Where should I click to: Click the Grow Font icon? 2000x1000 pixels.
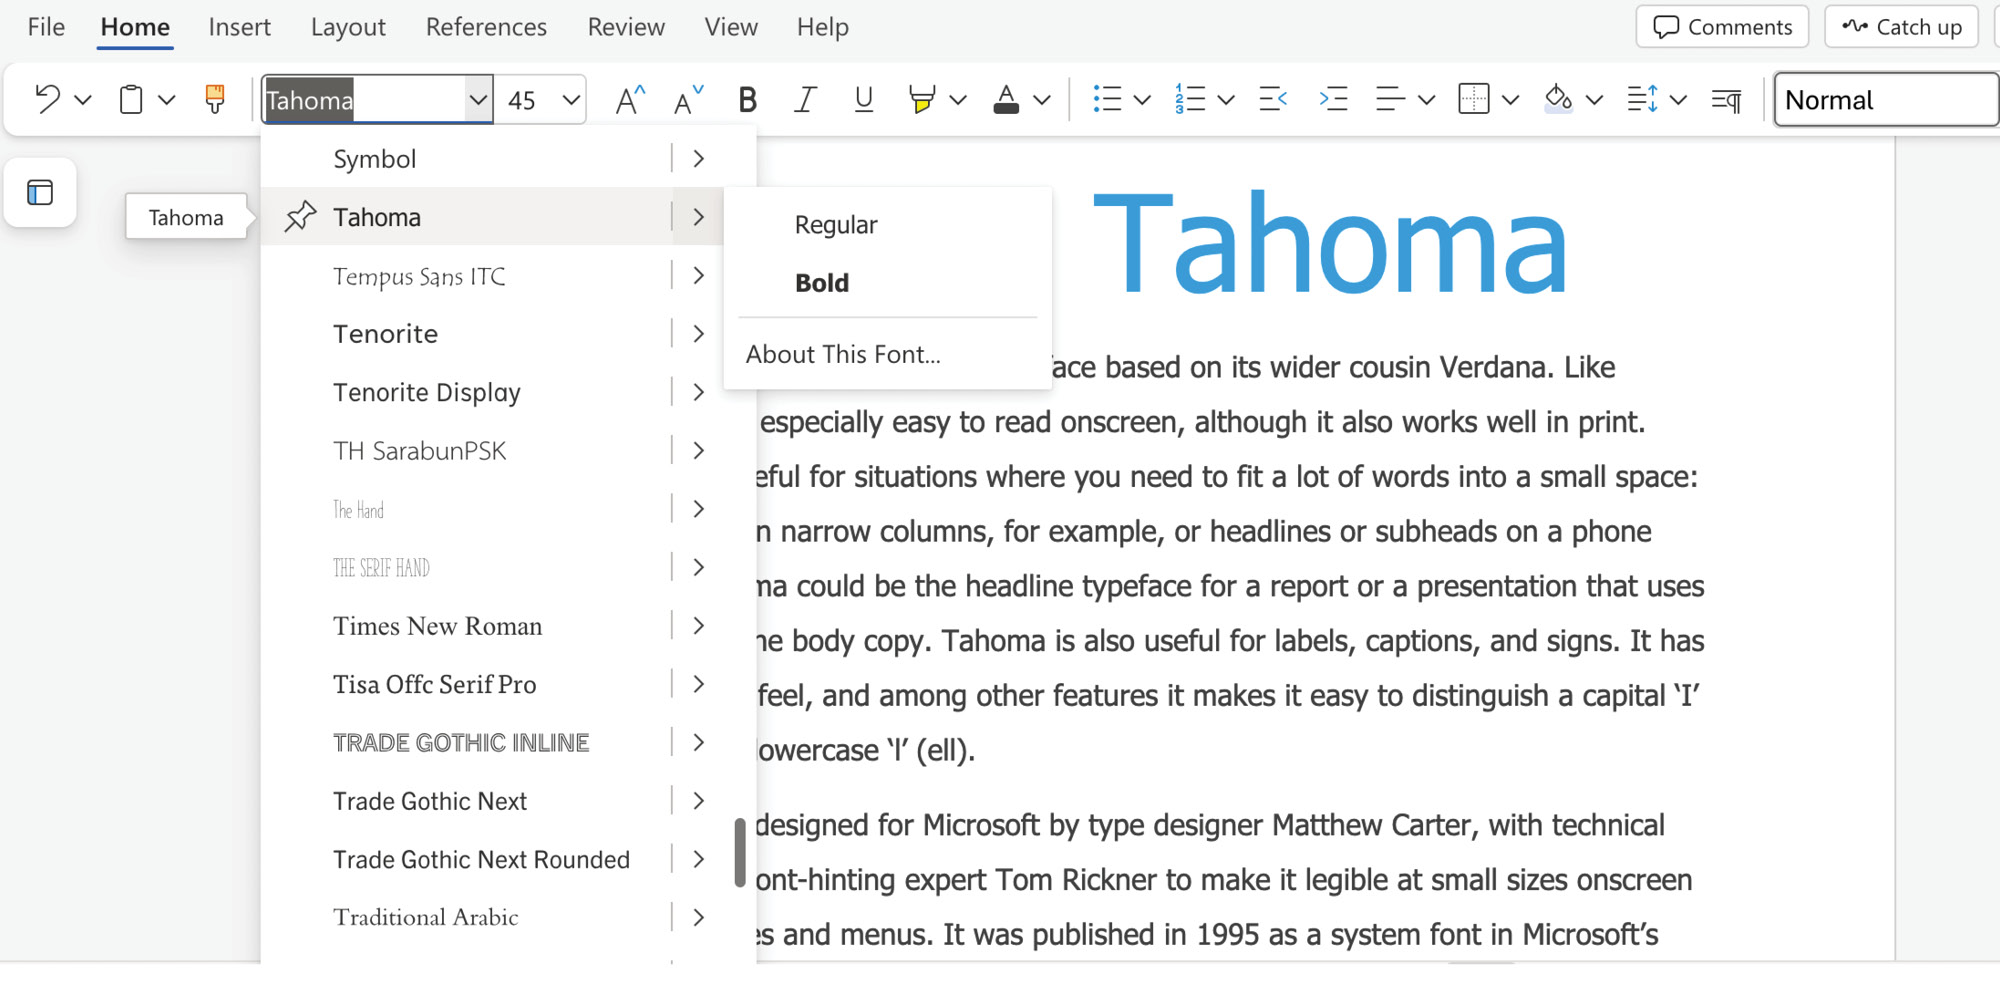629,99
